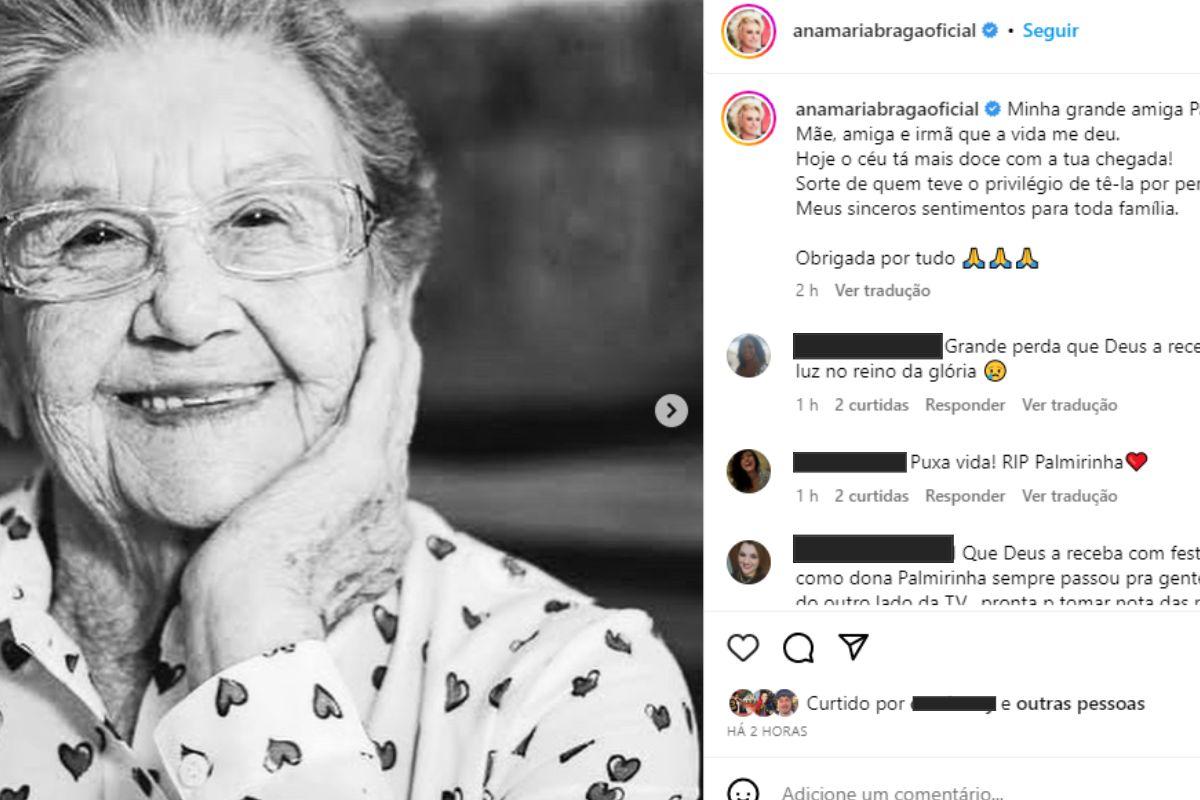Reply to the first comment
This screenshot has width=1200, height=800.
[x=965, y=405]
